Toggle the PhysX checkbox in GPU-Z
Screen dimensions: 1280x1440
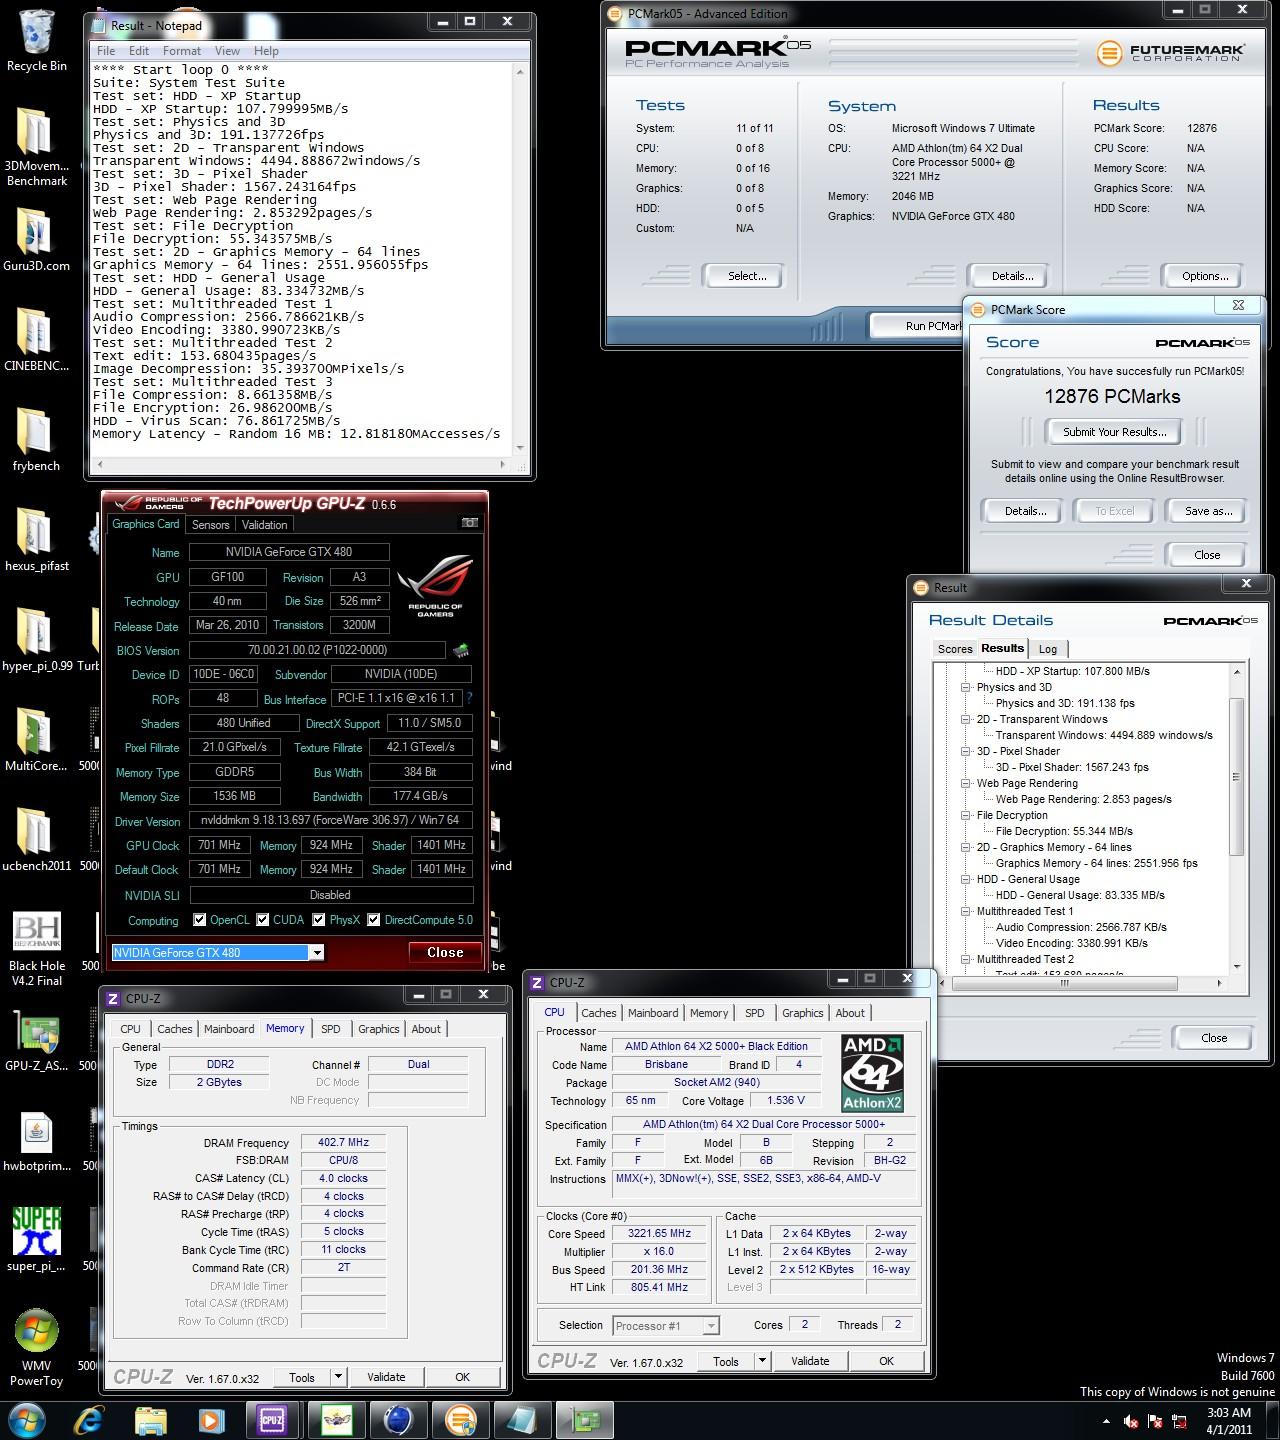click(319, 920)
